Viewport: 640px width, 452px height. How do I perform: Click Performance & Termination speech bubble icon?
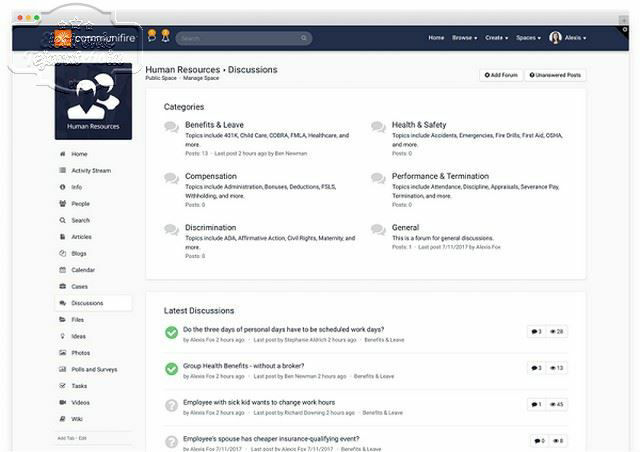[378, 178]
